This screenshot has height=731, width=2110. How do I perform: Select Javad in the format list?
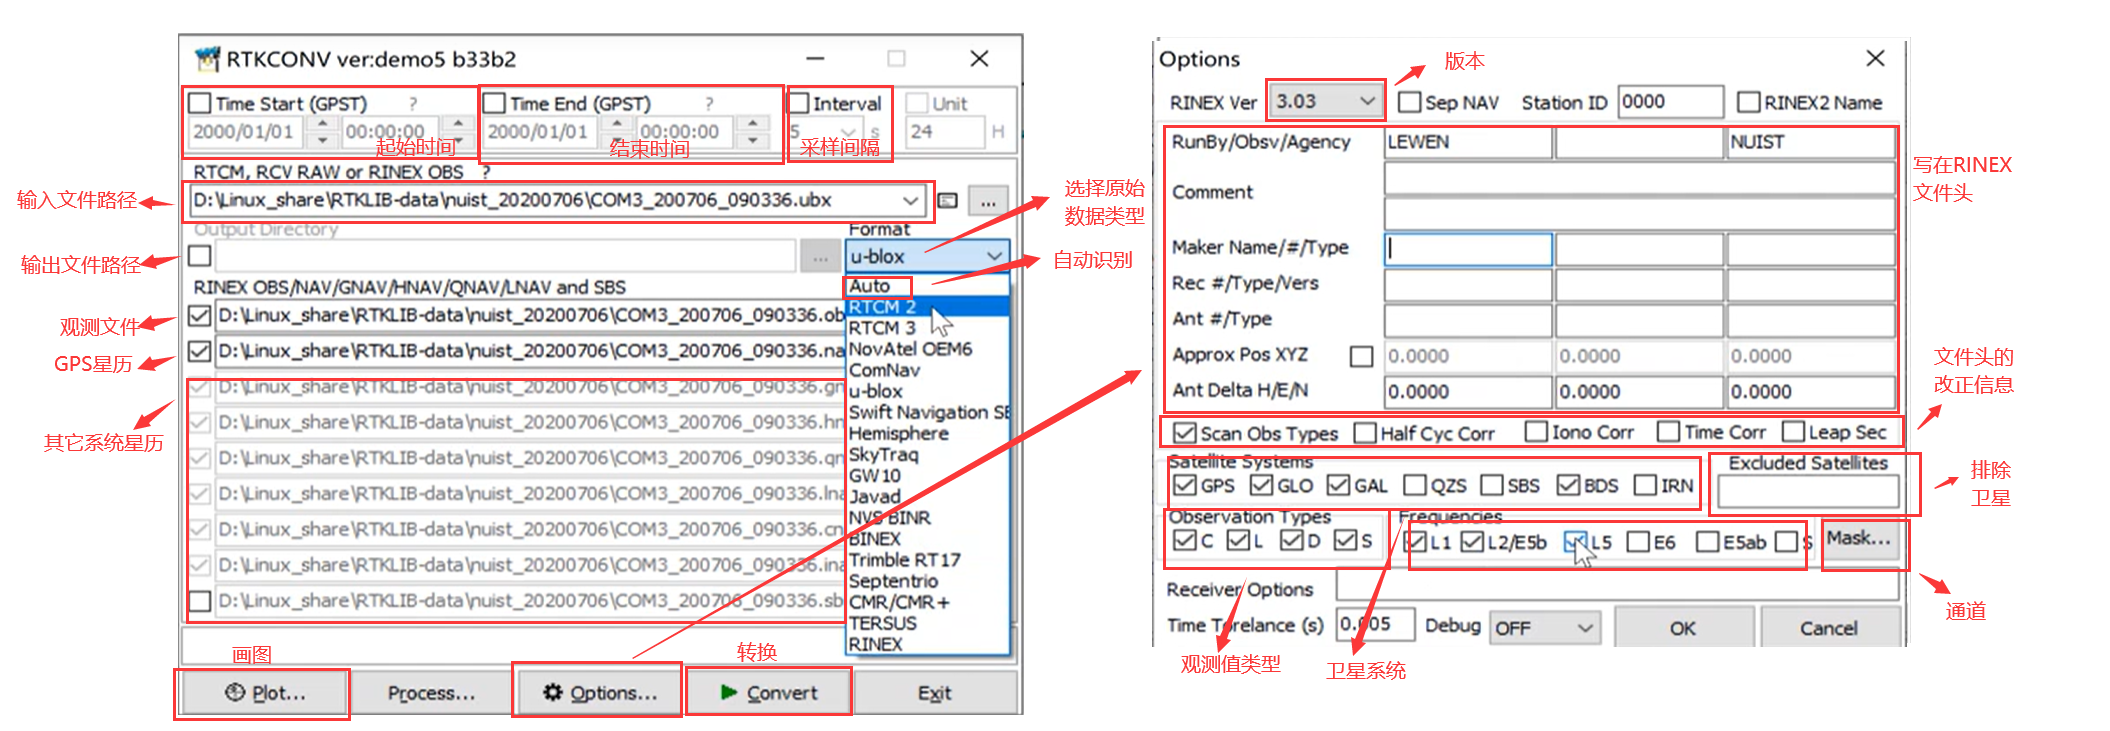pos(874,497)
